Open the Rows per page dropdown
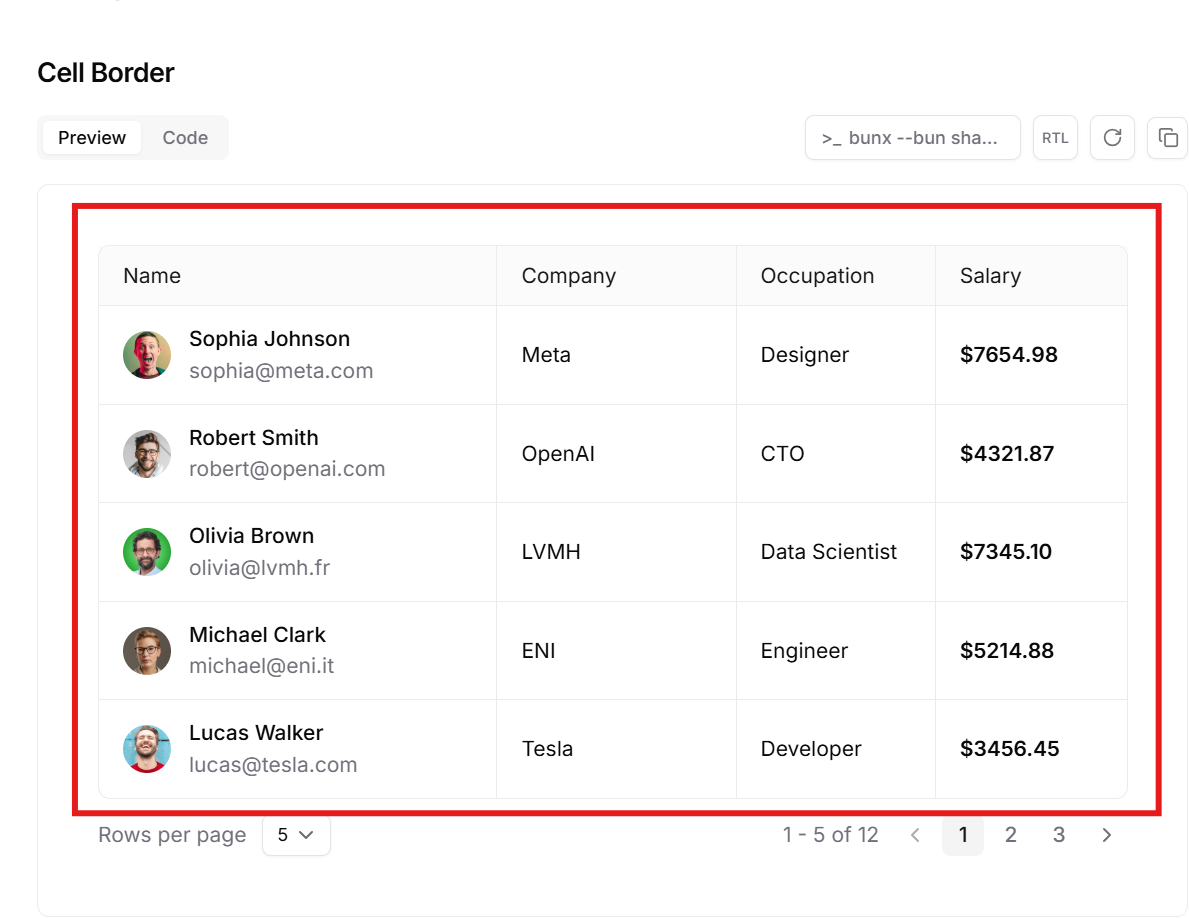 click(x=296, y=835)
